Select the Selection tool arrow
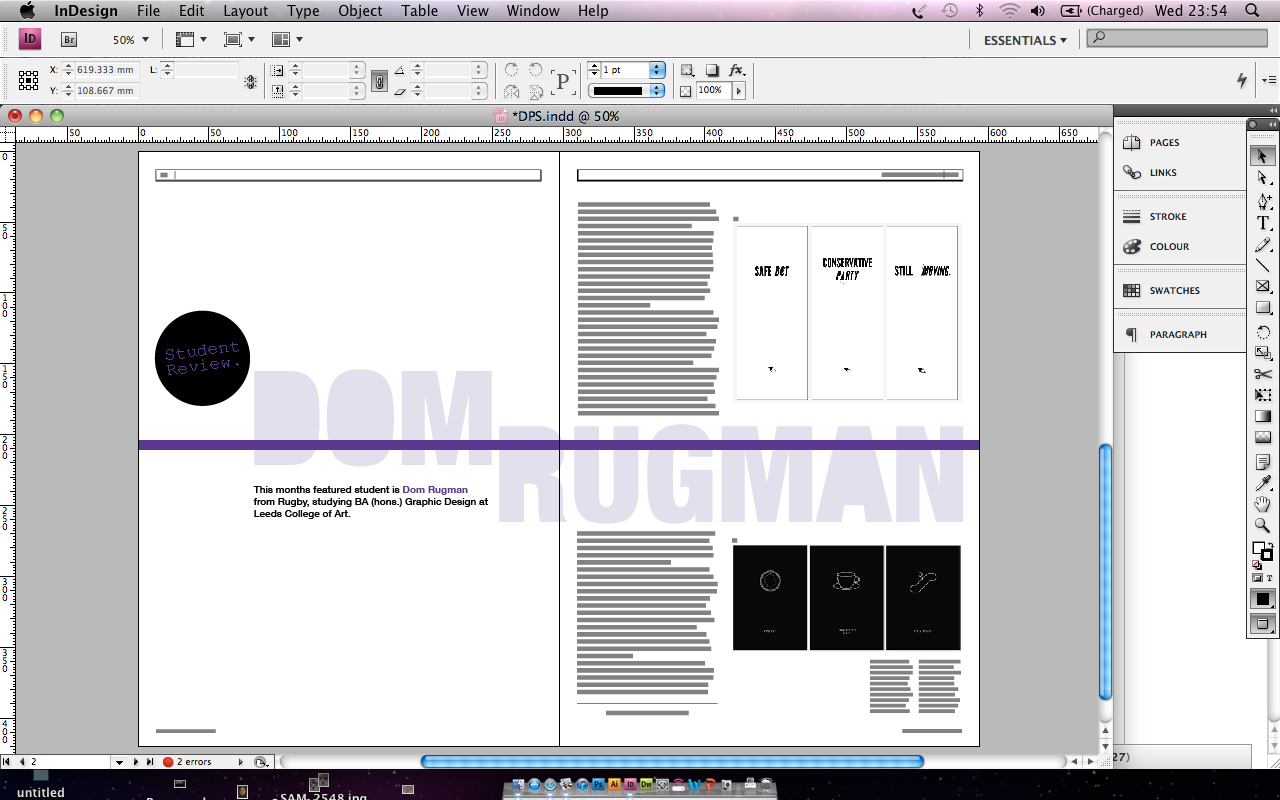Screen dimensions: 1280x800 tap(1262, 156)
